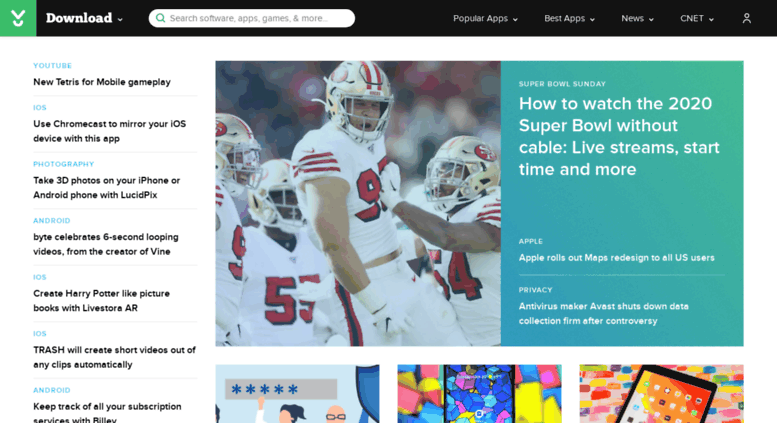
Task: Open How to watch 2020 Super Bowl headline
Action: (x=619, y=136)
